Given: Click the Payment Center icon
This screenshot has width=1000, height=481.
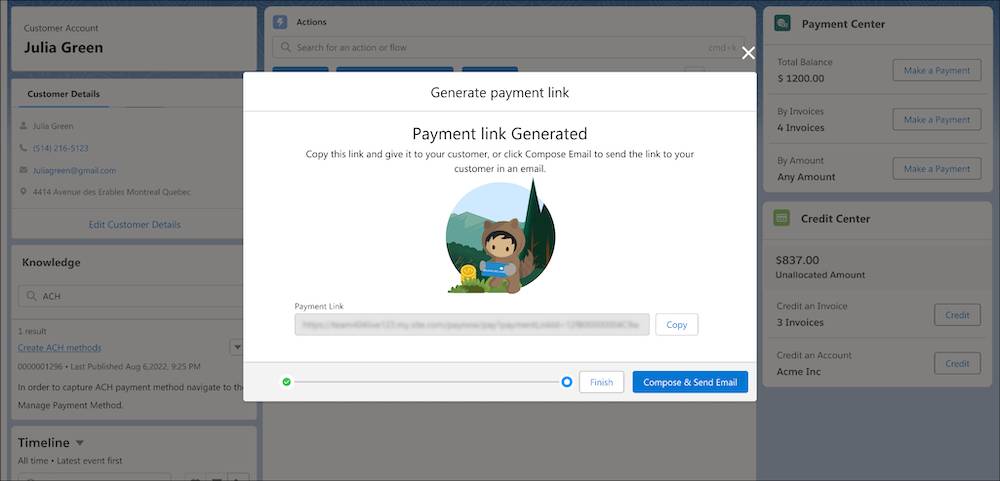Looking at the screenshot, I should [783, 24].
